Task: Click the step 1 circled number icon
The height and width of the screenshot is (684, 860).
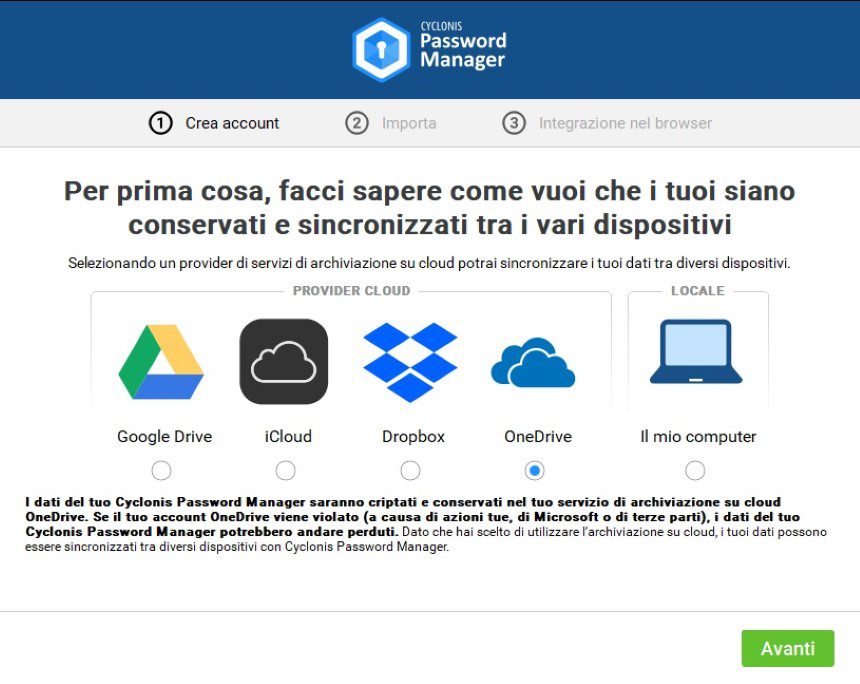Action: (161, 123)
